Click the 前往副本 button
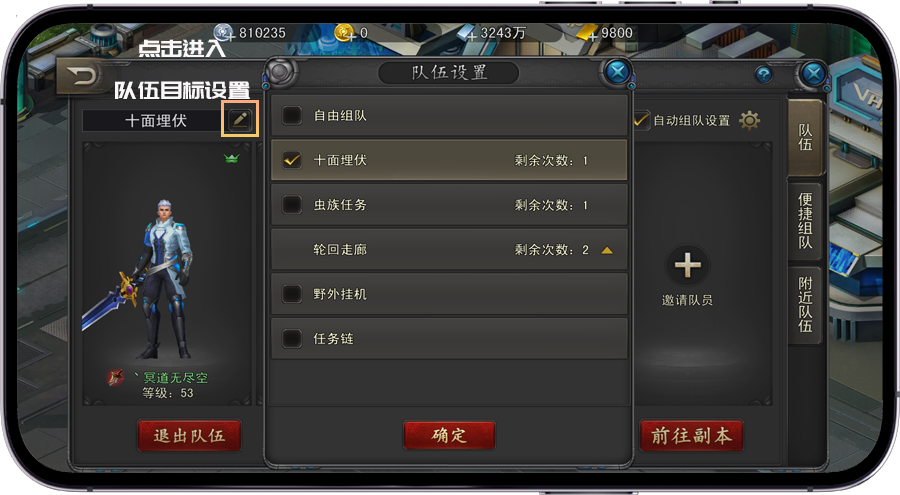The image size is (900, 495). coord(691,435)
